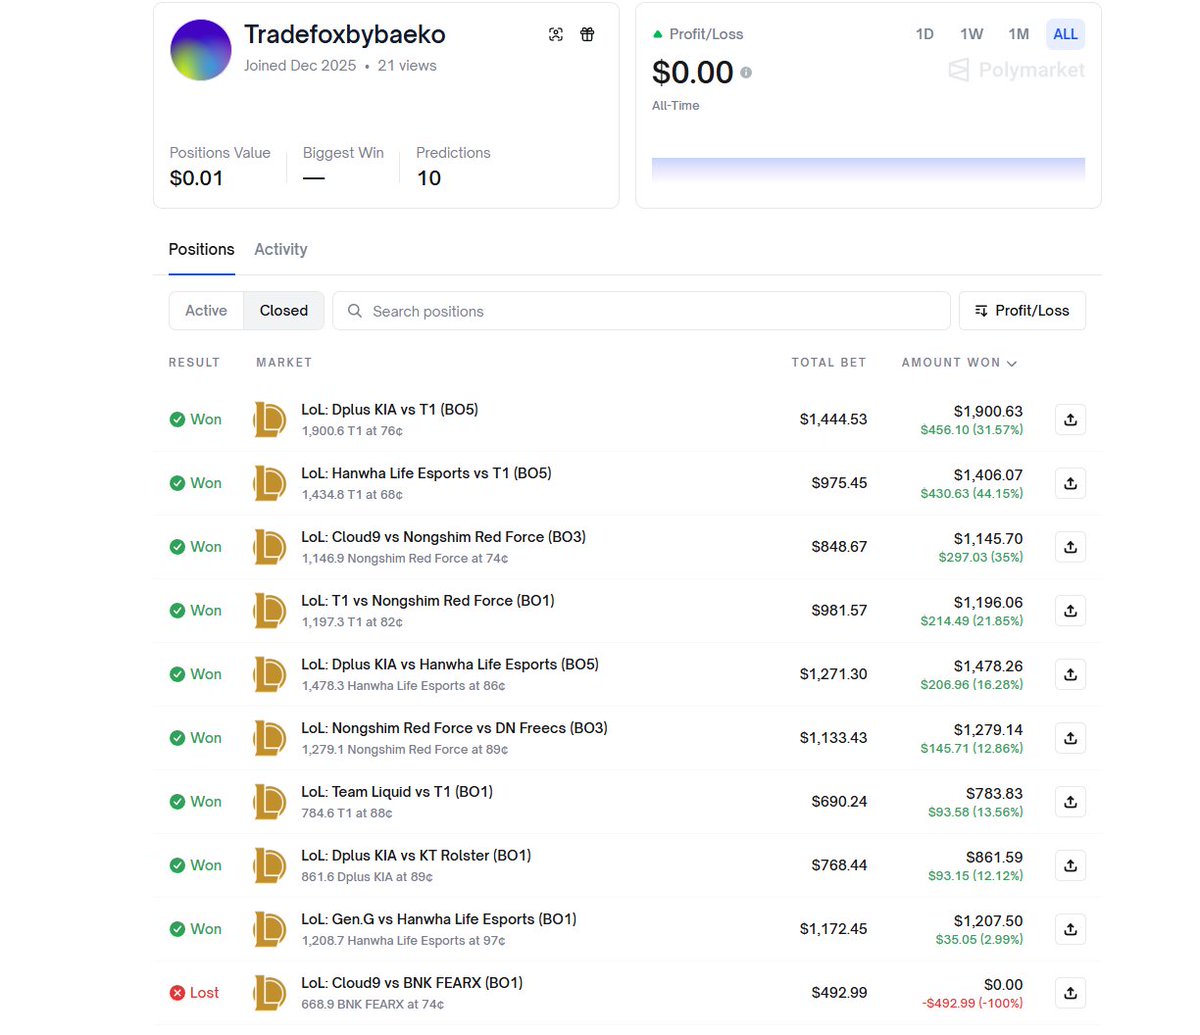The height and width of the screenshot is (1035, 1200).
Task: Click the LoL logo for Gen.G vs Hanwha Life
Action: click(x=270, y=929)
